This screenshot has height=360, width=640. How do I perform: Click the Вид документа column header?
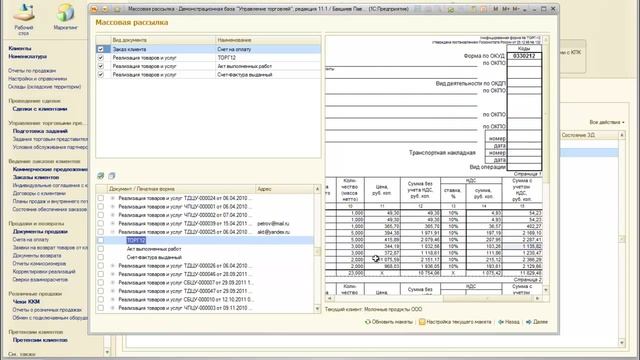163,40
